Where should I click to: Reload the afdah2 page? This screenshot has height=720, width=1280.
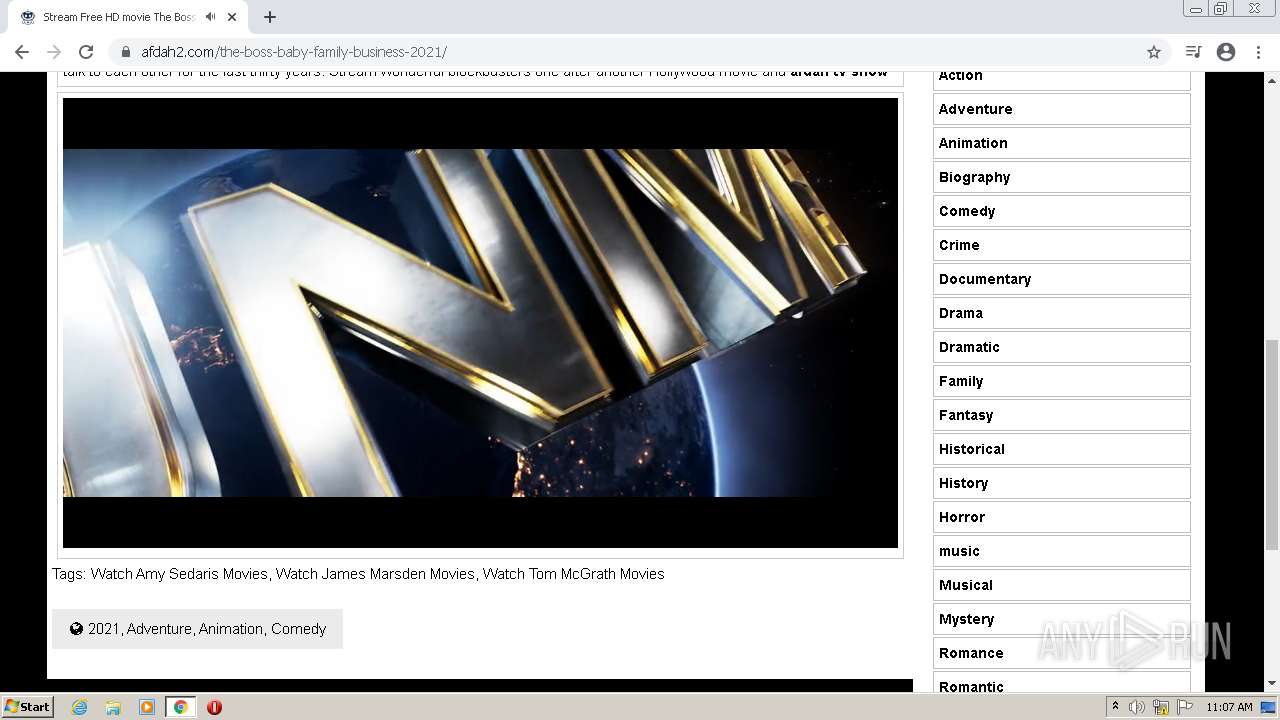point(86,52)
